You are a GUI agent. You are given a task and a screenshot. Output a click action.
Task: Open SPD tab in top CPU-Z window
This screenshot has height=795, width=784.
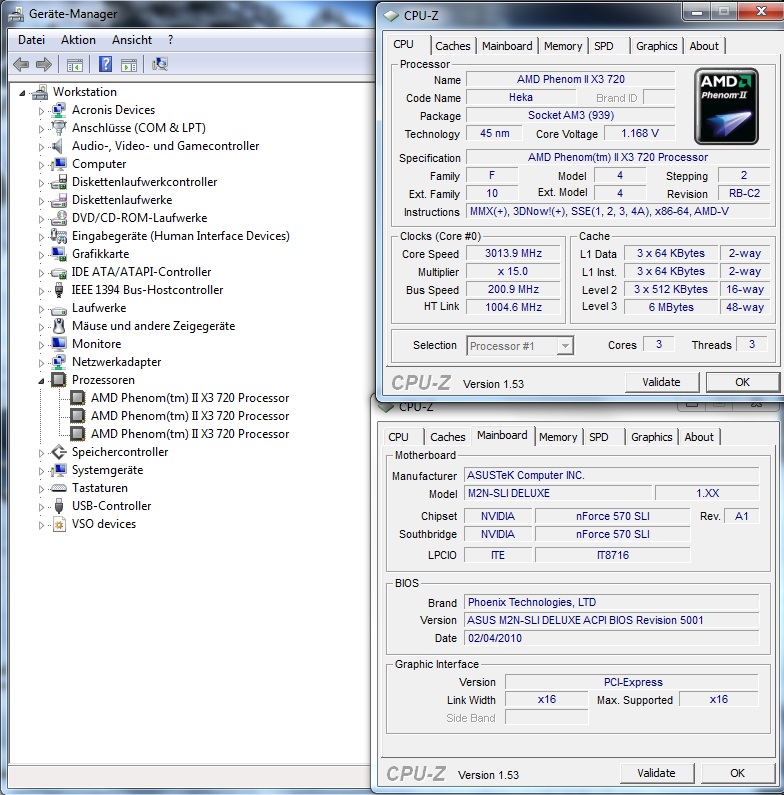(603, 46)
